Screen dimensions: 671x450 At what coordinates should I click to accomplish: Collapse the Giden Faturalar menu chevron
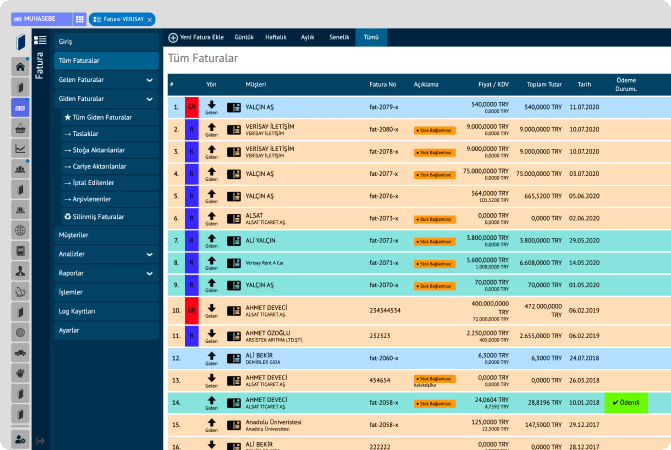[x=149, y=99]
